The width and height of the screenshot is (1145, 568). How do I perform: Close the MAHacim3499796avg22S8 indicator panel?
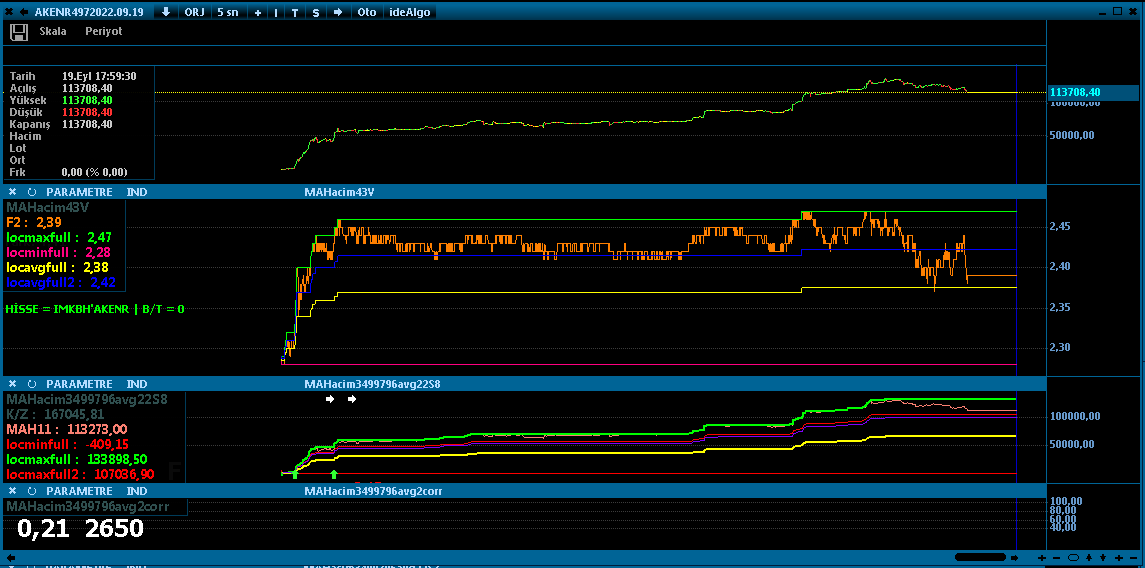point(12,384)
